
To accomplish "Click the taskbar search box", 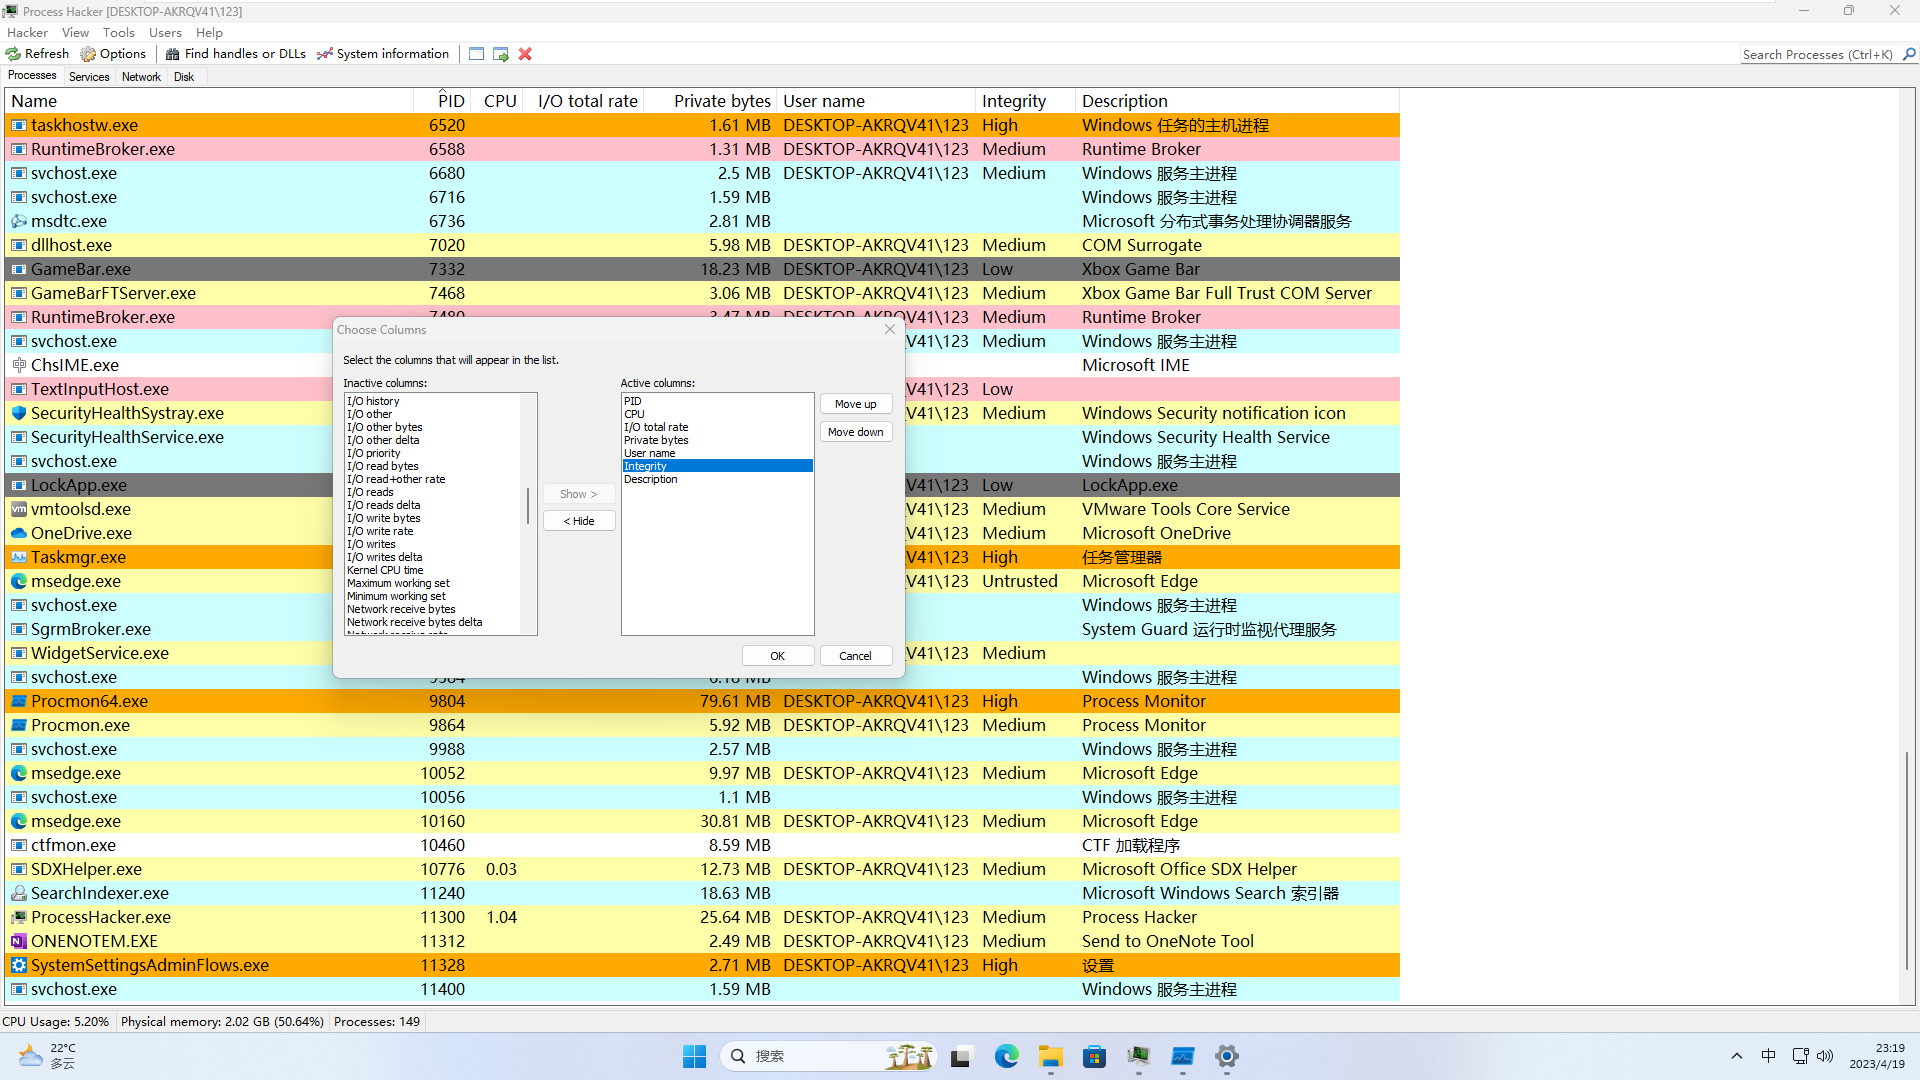I will pyautogui.click(x=830, y=1056).
